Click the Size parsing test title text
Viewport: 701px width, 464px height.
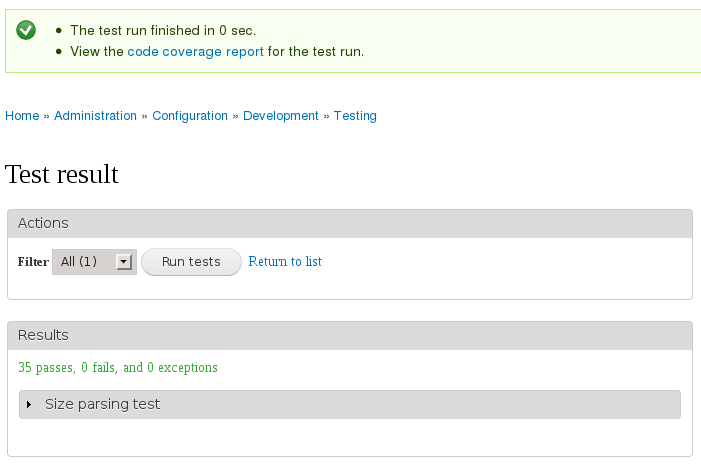[102, 404]
